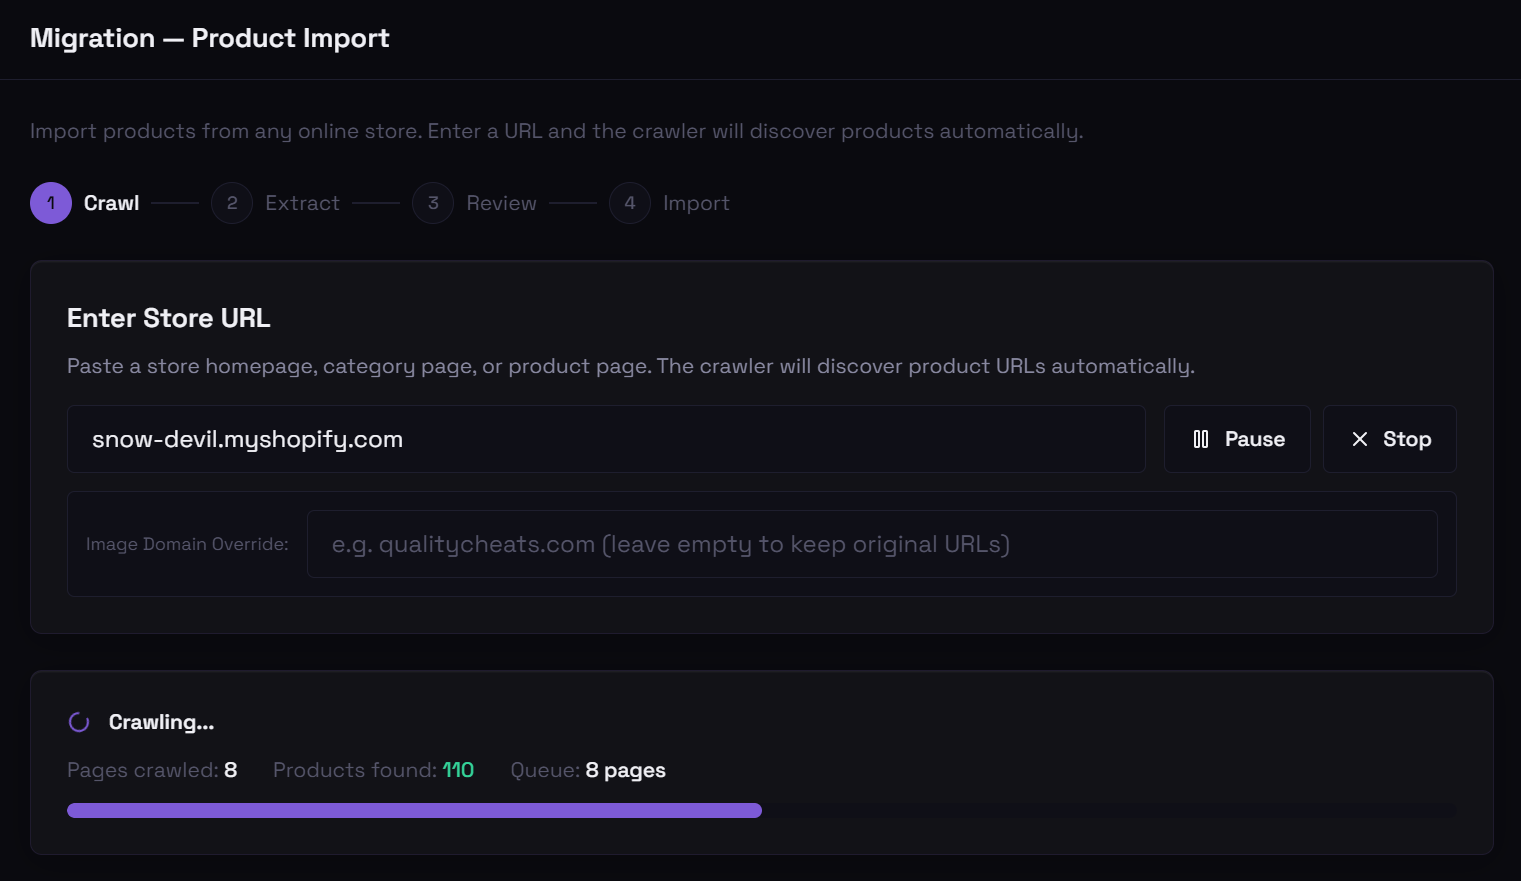Click the step 4 Import circle icon
The height and width of the screenshot is (881, 1521).
[x=630, y=203]
